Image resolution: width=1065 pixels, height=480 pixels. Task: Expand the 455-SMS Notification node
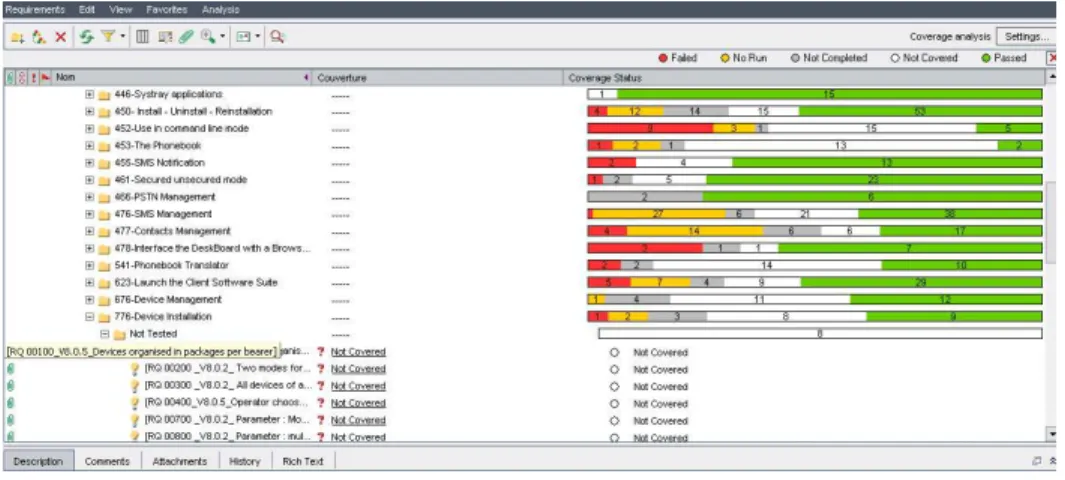[90, 163]
